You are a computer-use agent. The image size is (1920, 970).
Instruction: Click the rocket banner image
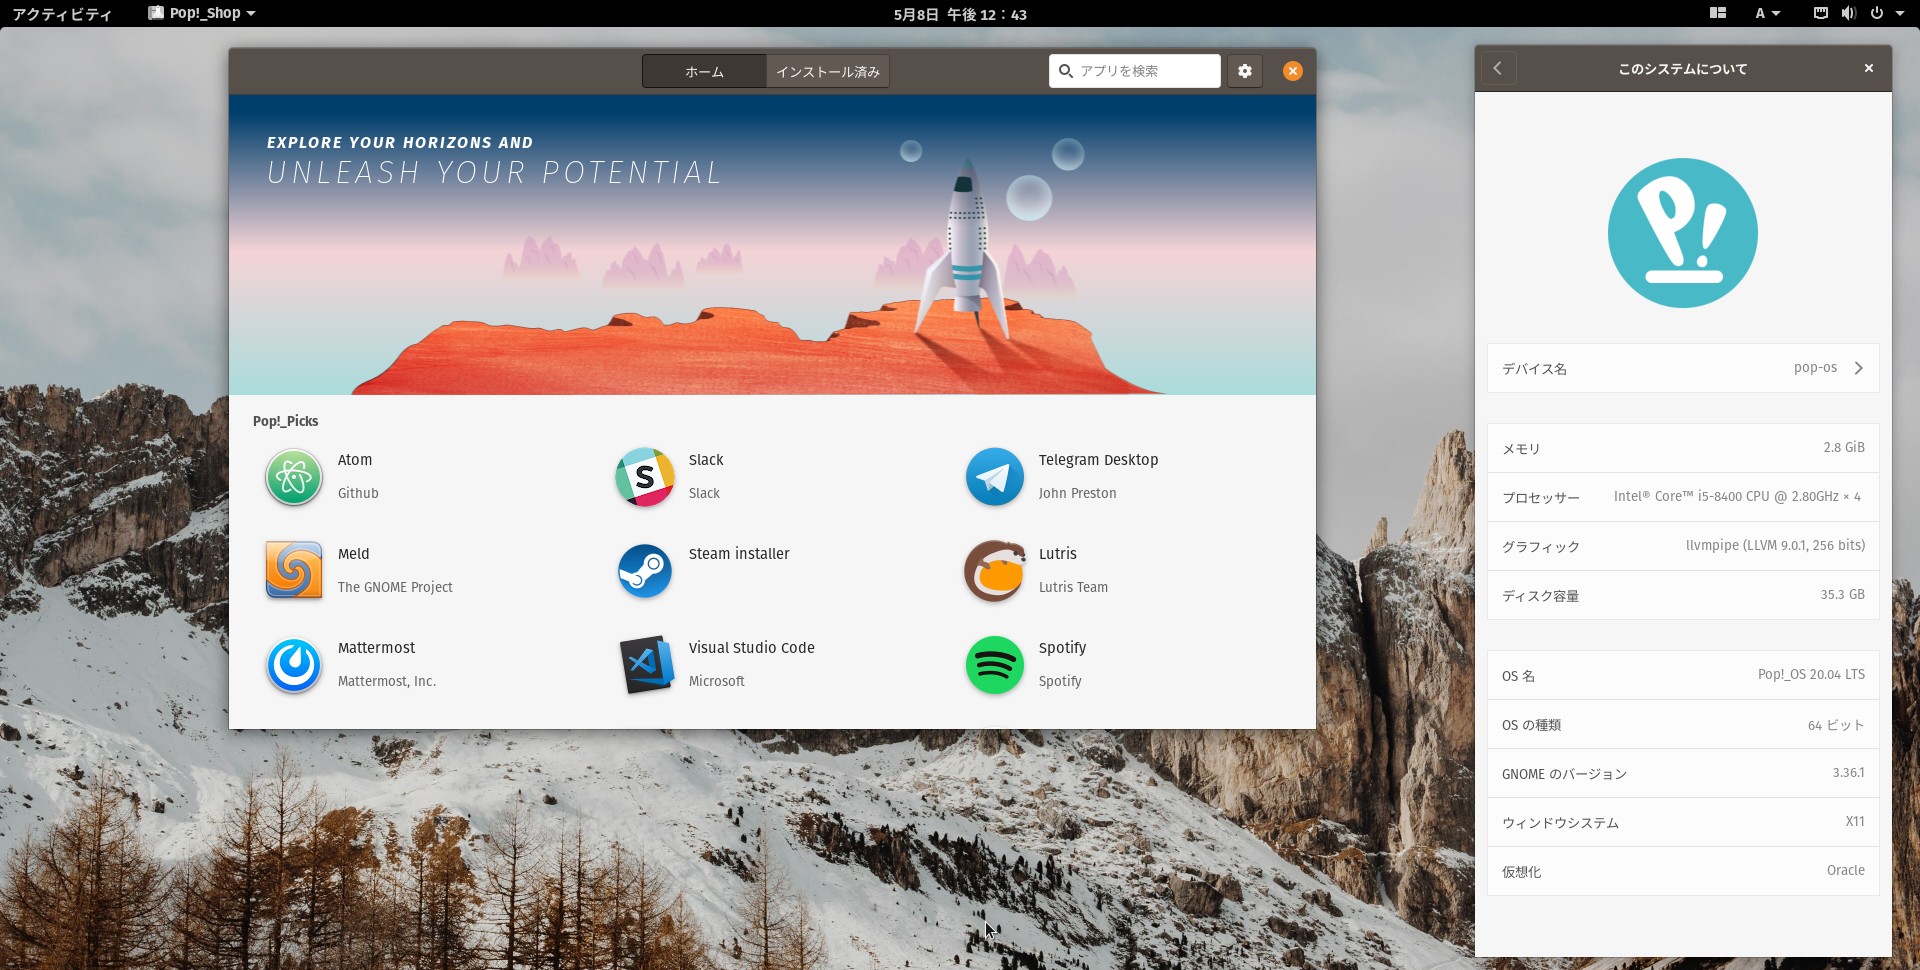pos(772,245)
